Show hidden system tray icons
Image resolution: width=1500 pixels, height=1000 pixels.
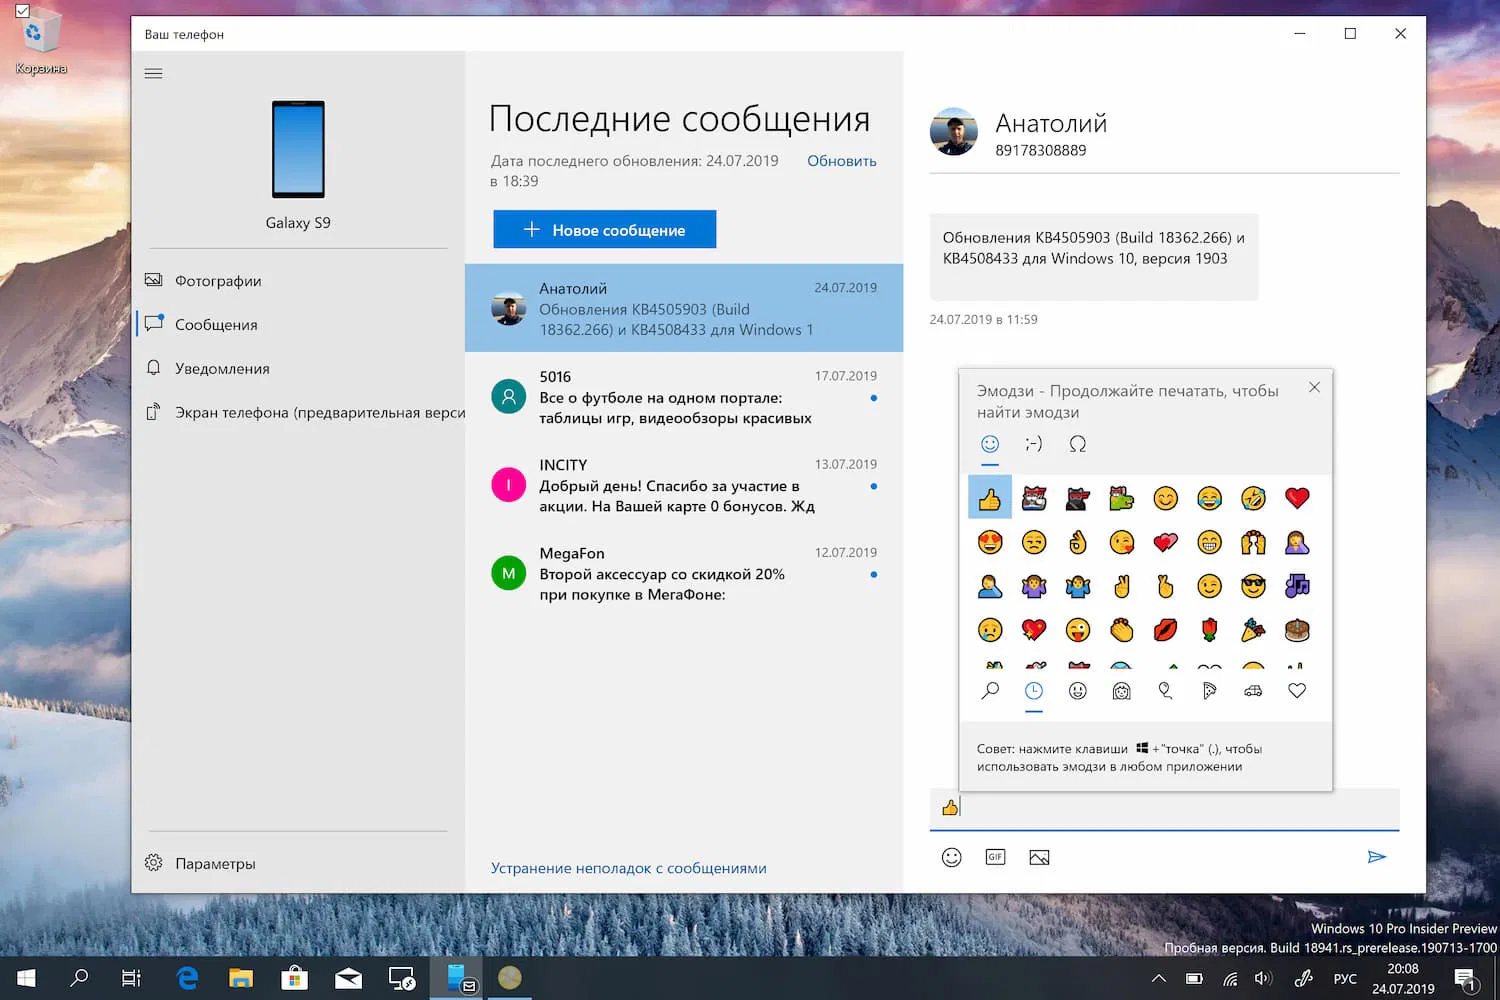pos(1158,978)
